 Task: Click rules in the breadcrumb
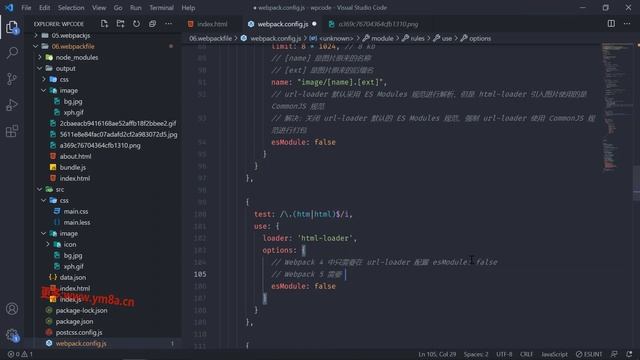(417, 38)
